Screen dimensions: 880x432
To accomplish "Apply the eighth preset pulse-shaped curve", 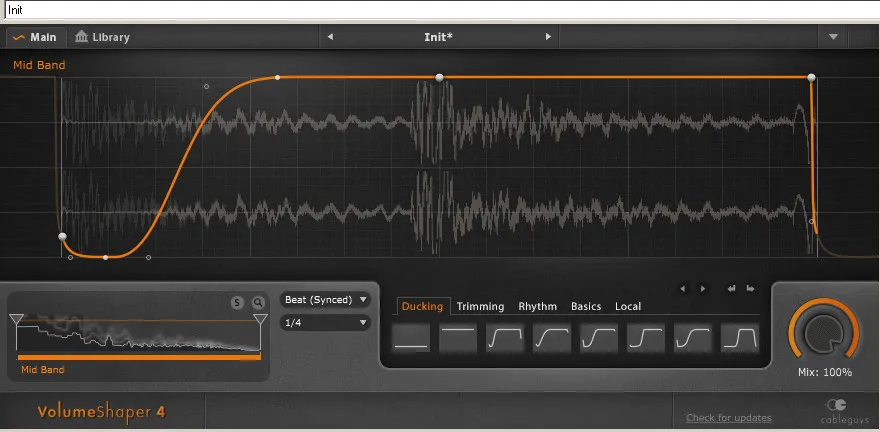I will click(740, 338).
